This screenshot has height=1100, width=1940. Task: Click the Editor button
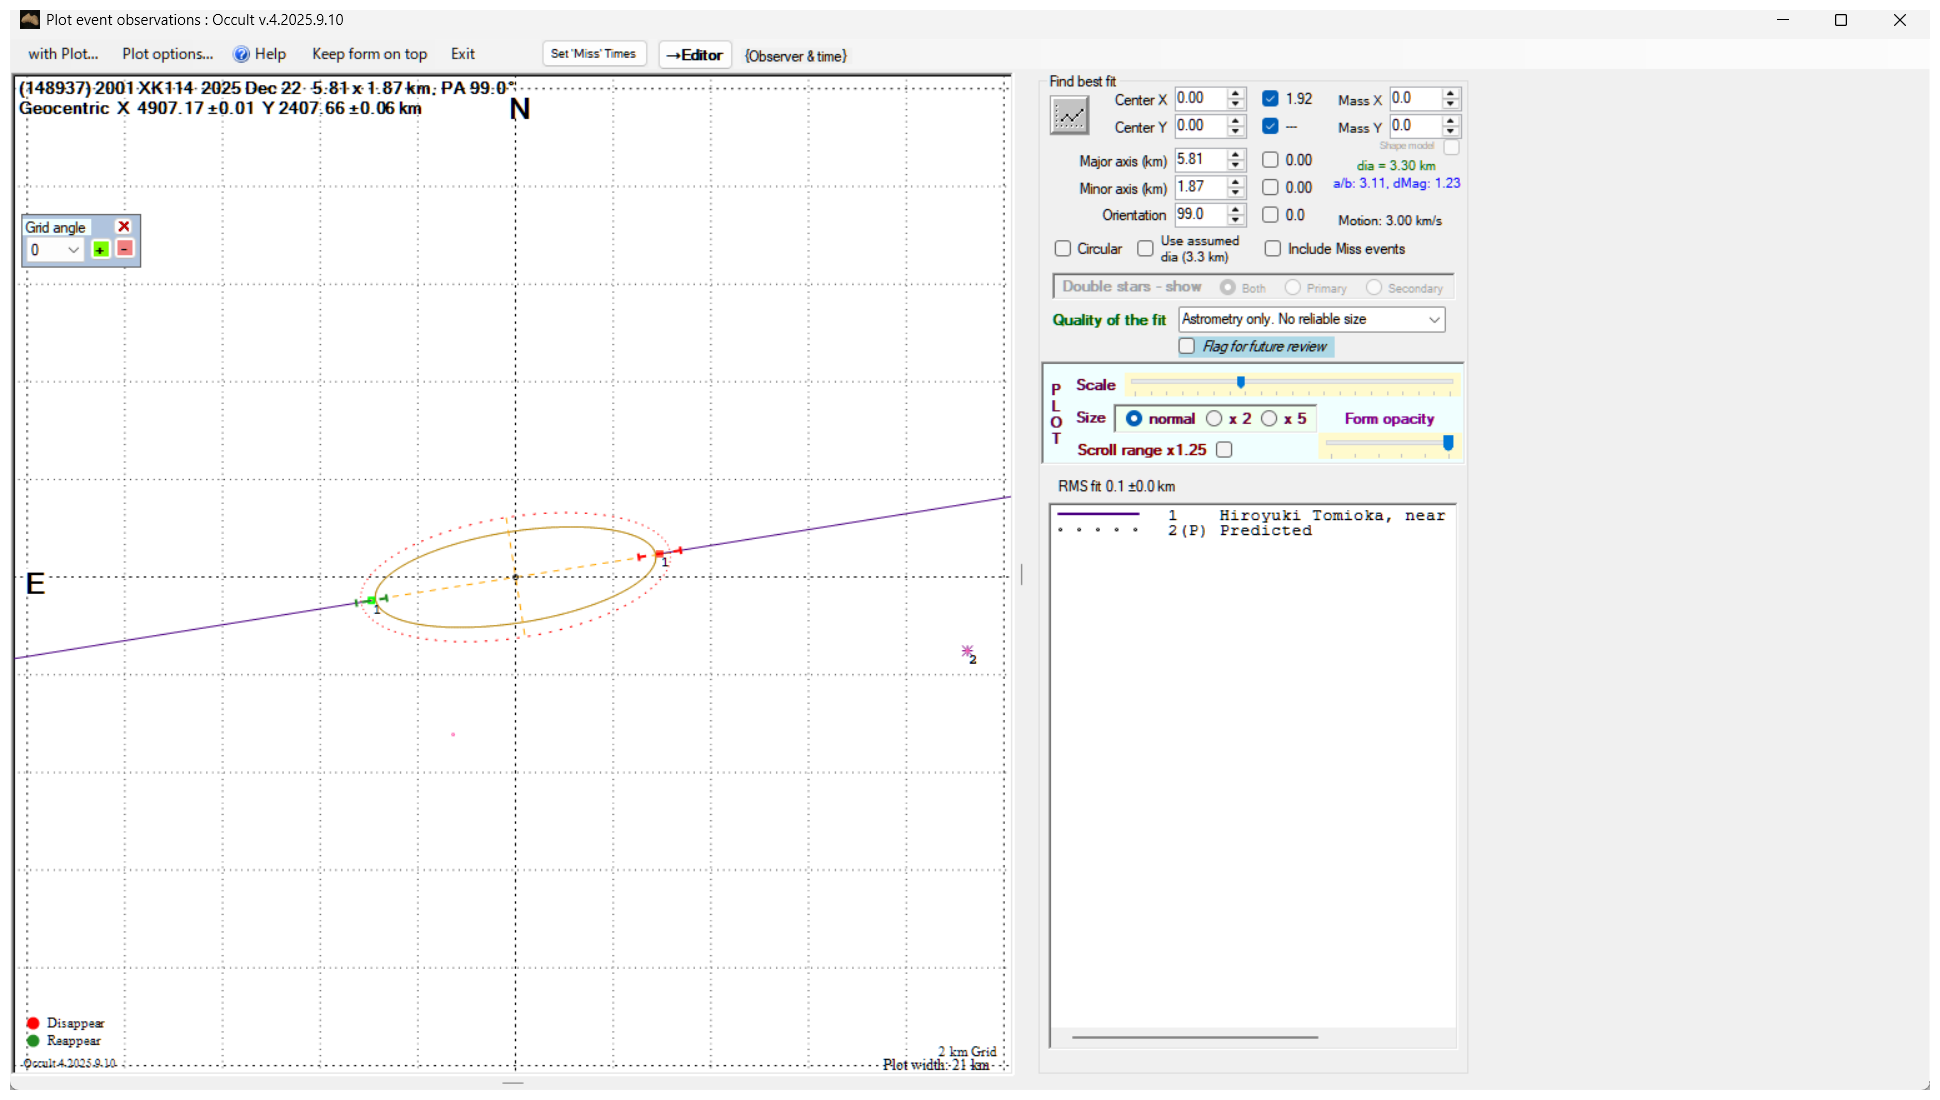point(695,55)
